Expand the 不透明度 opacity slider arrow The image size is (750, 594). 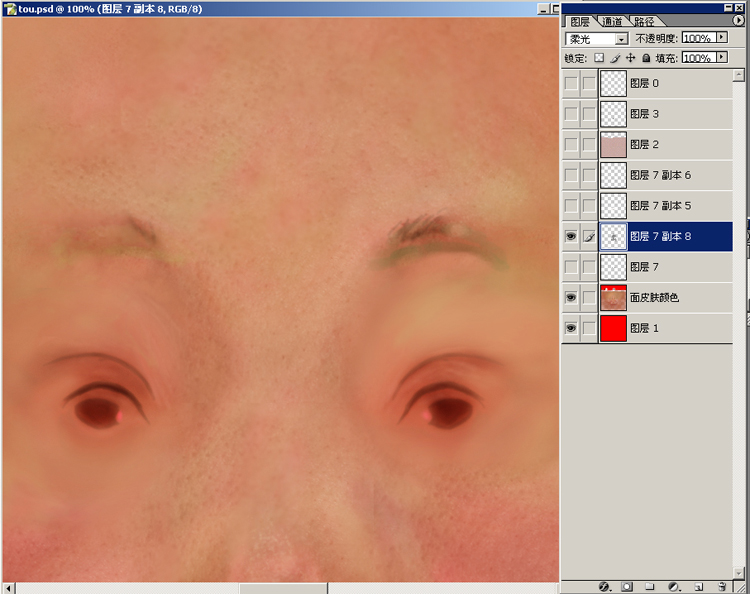click(722, 38)
